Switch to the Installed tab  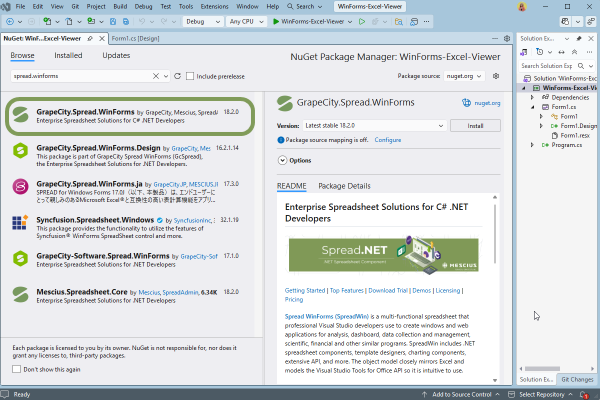coord(68,56)
